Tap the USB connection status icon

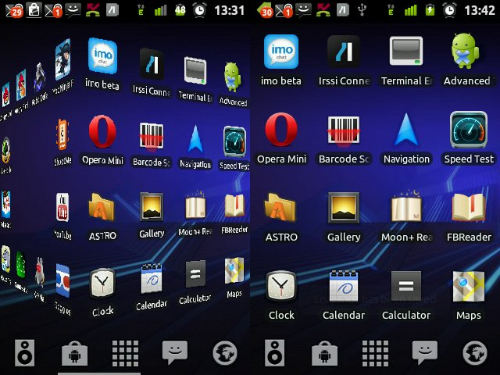(x=362, y=10)
